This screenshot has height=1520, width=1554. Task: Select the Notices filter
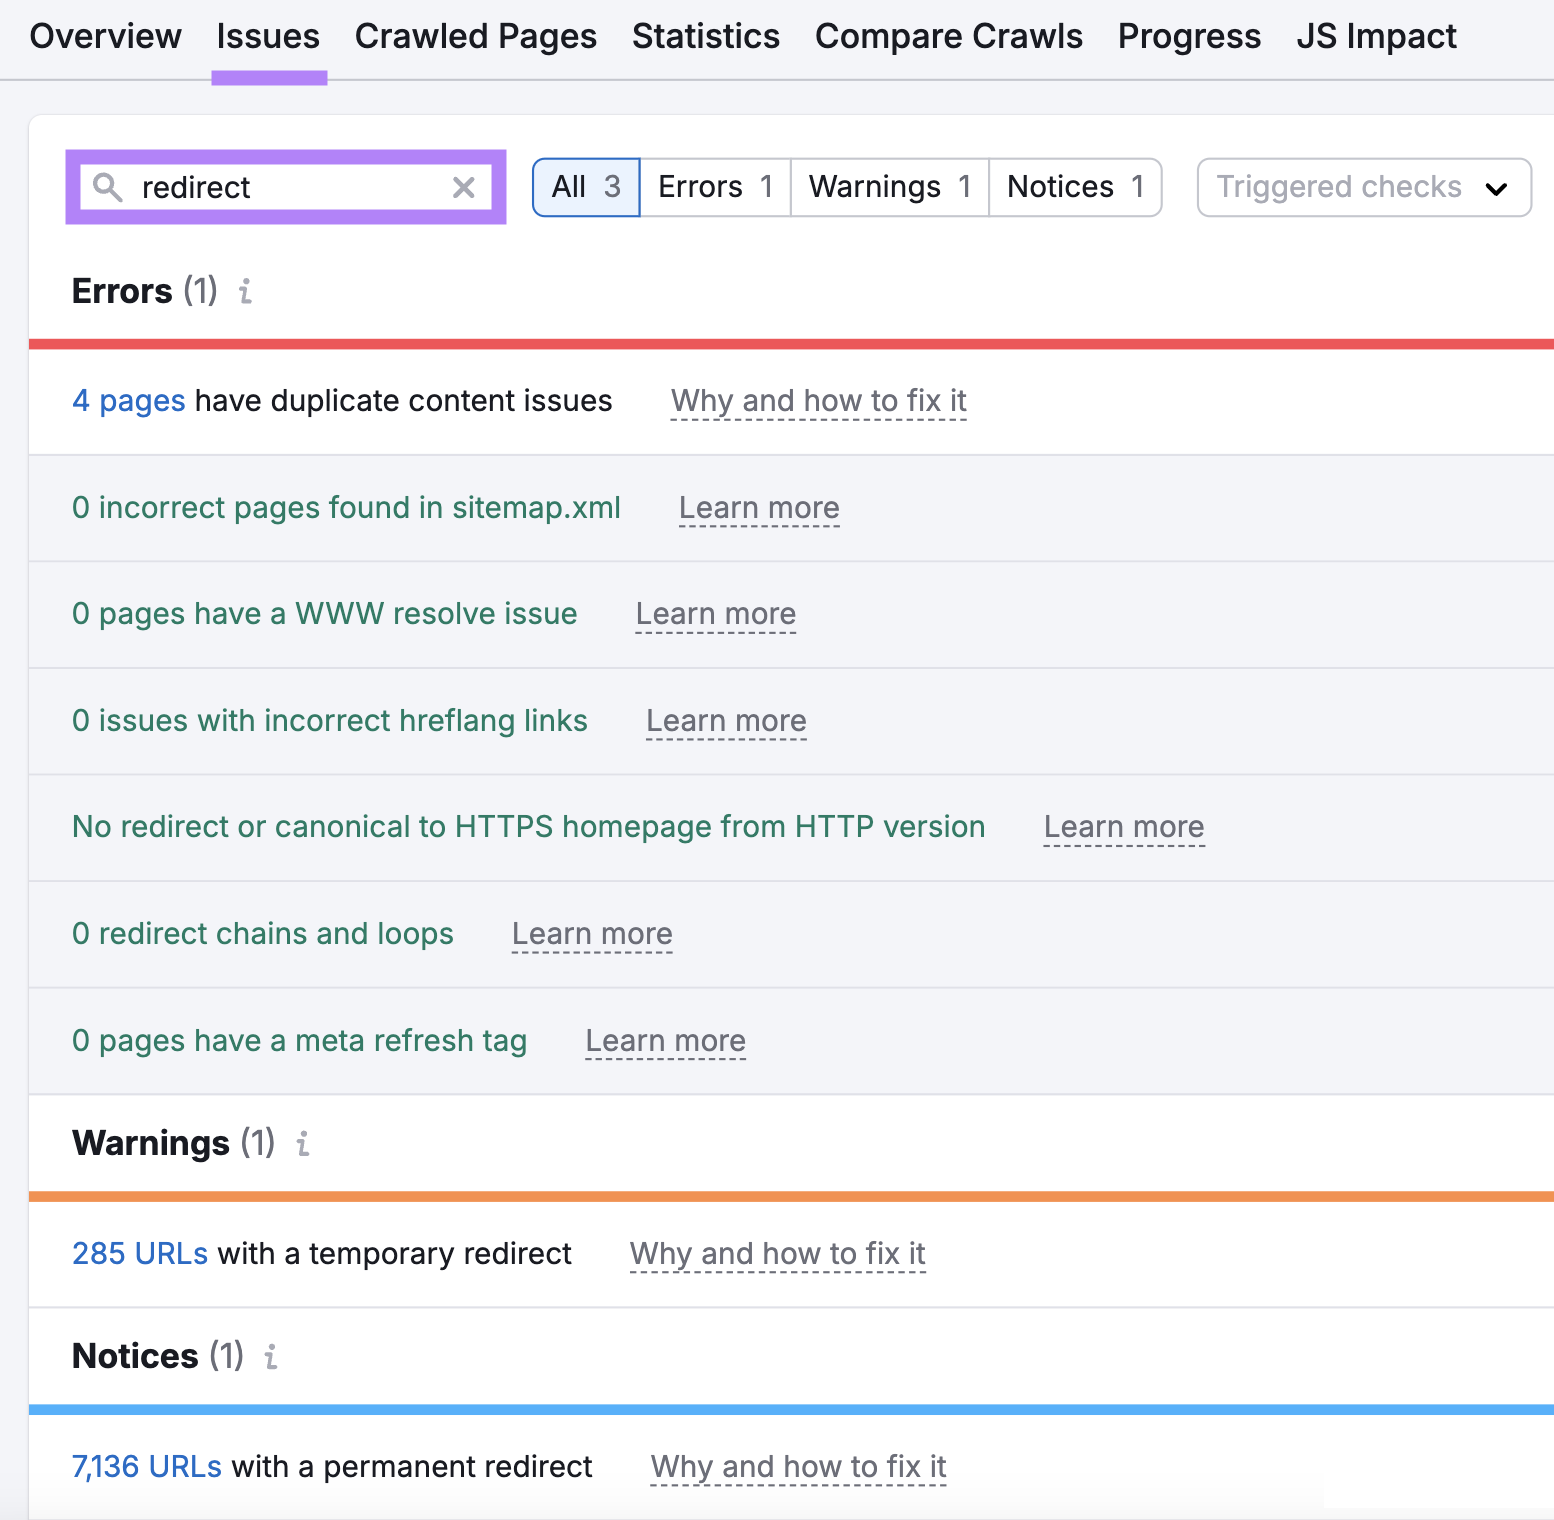click(1074, 186)
